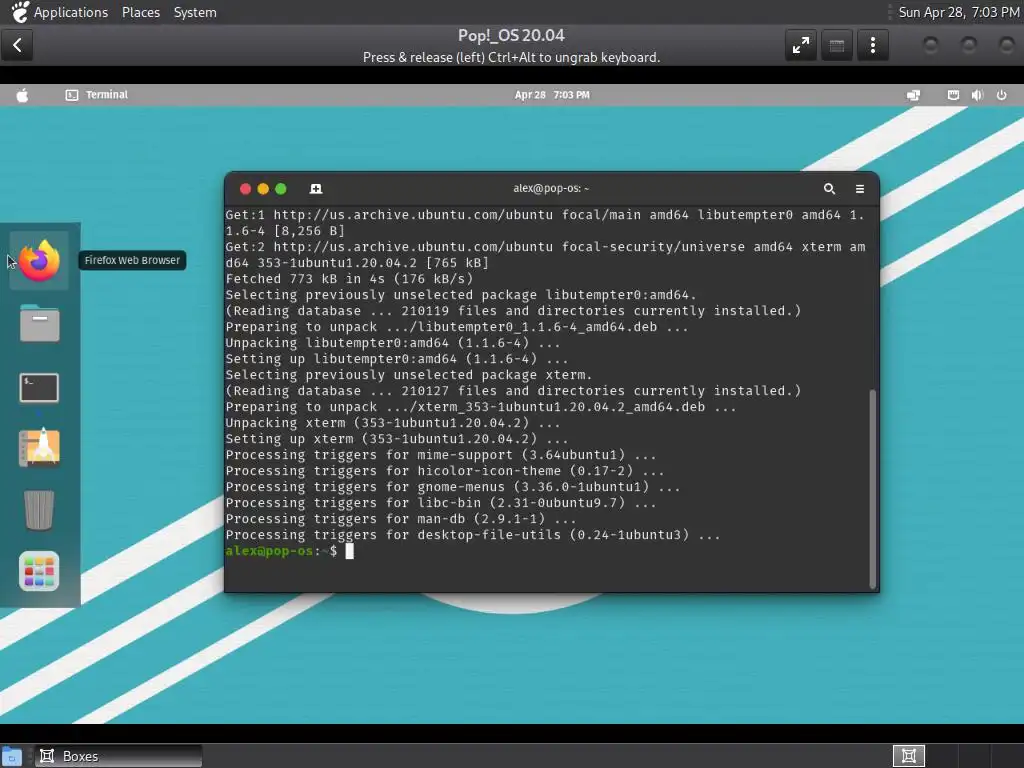This screenshot has height=768, width=1024.
Task: Open the display indicator in guest panel
Action: click(913, 95)
